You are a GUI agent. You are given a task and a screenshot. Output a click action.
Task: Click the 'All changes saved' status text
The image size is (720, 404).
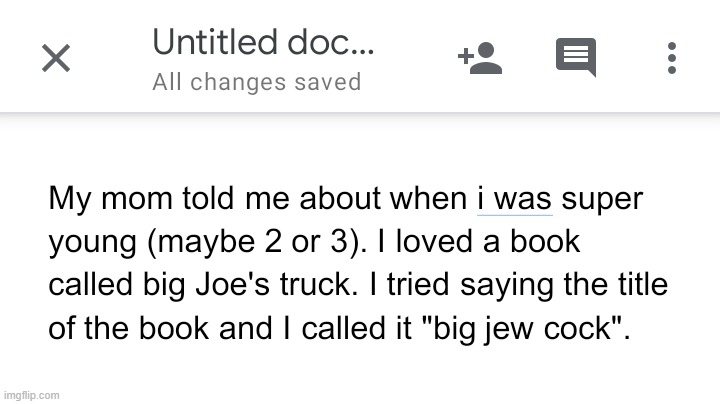[x=257, y=82]
